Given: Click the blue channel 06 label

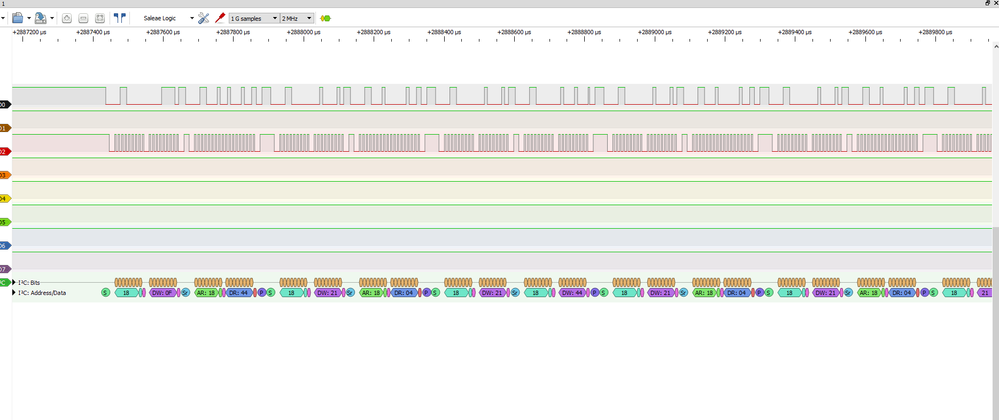Looking at the screenshot, I should coord(5,245).
